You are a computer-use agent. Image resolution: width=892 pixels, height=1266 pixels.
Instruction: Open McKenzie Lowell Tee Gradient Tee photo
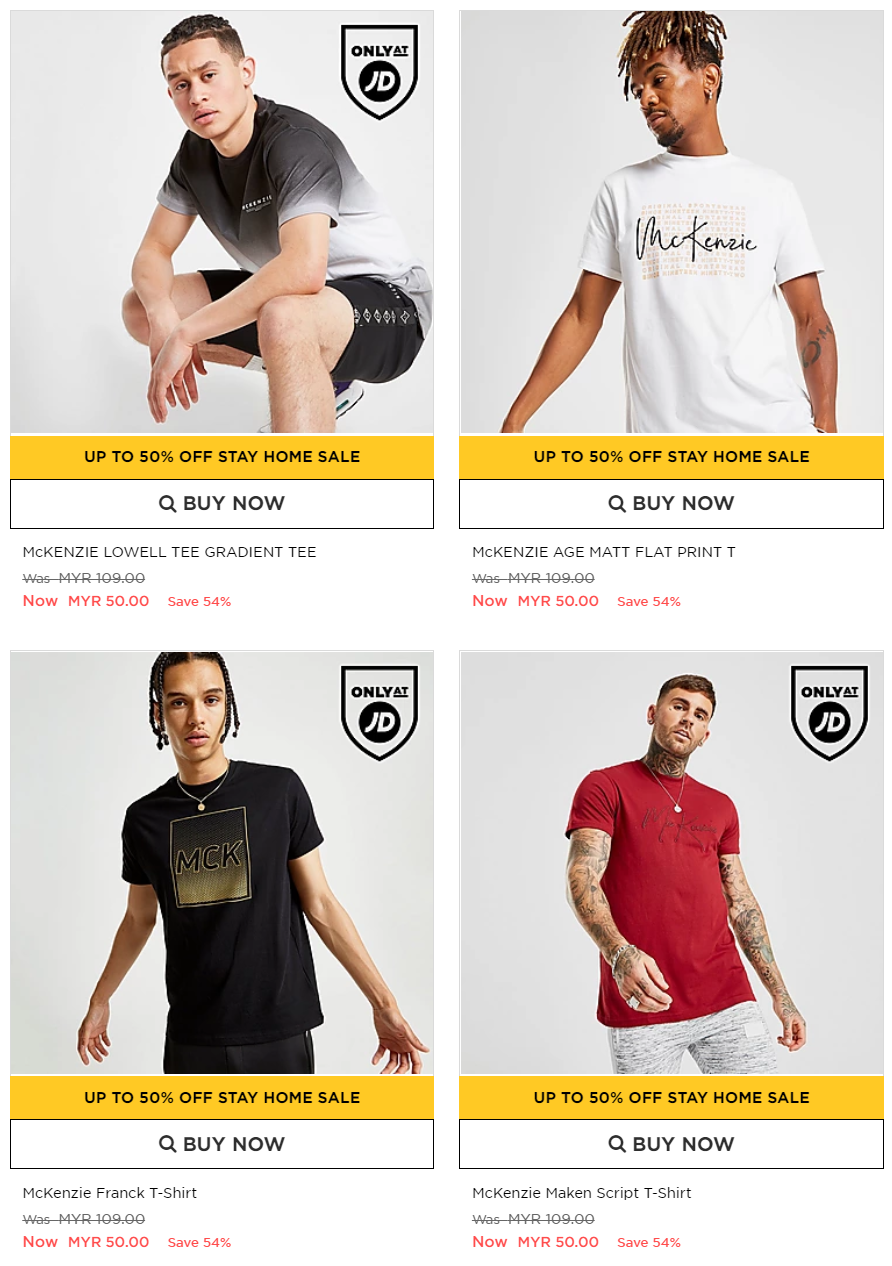[x=222, y=222]
